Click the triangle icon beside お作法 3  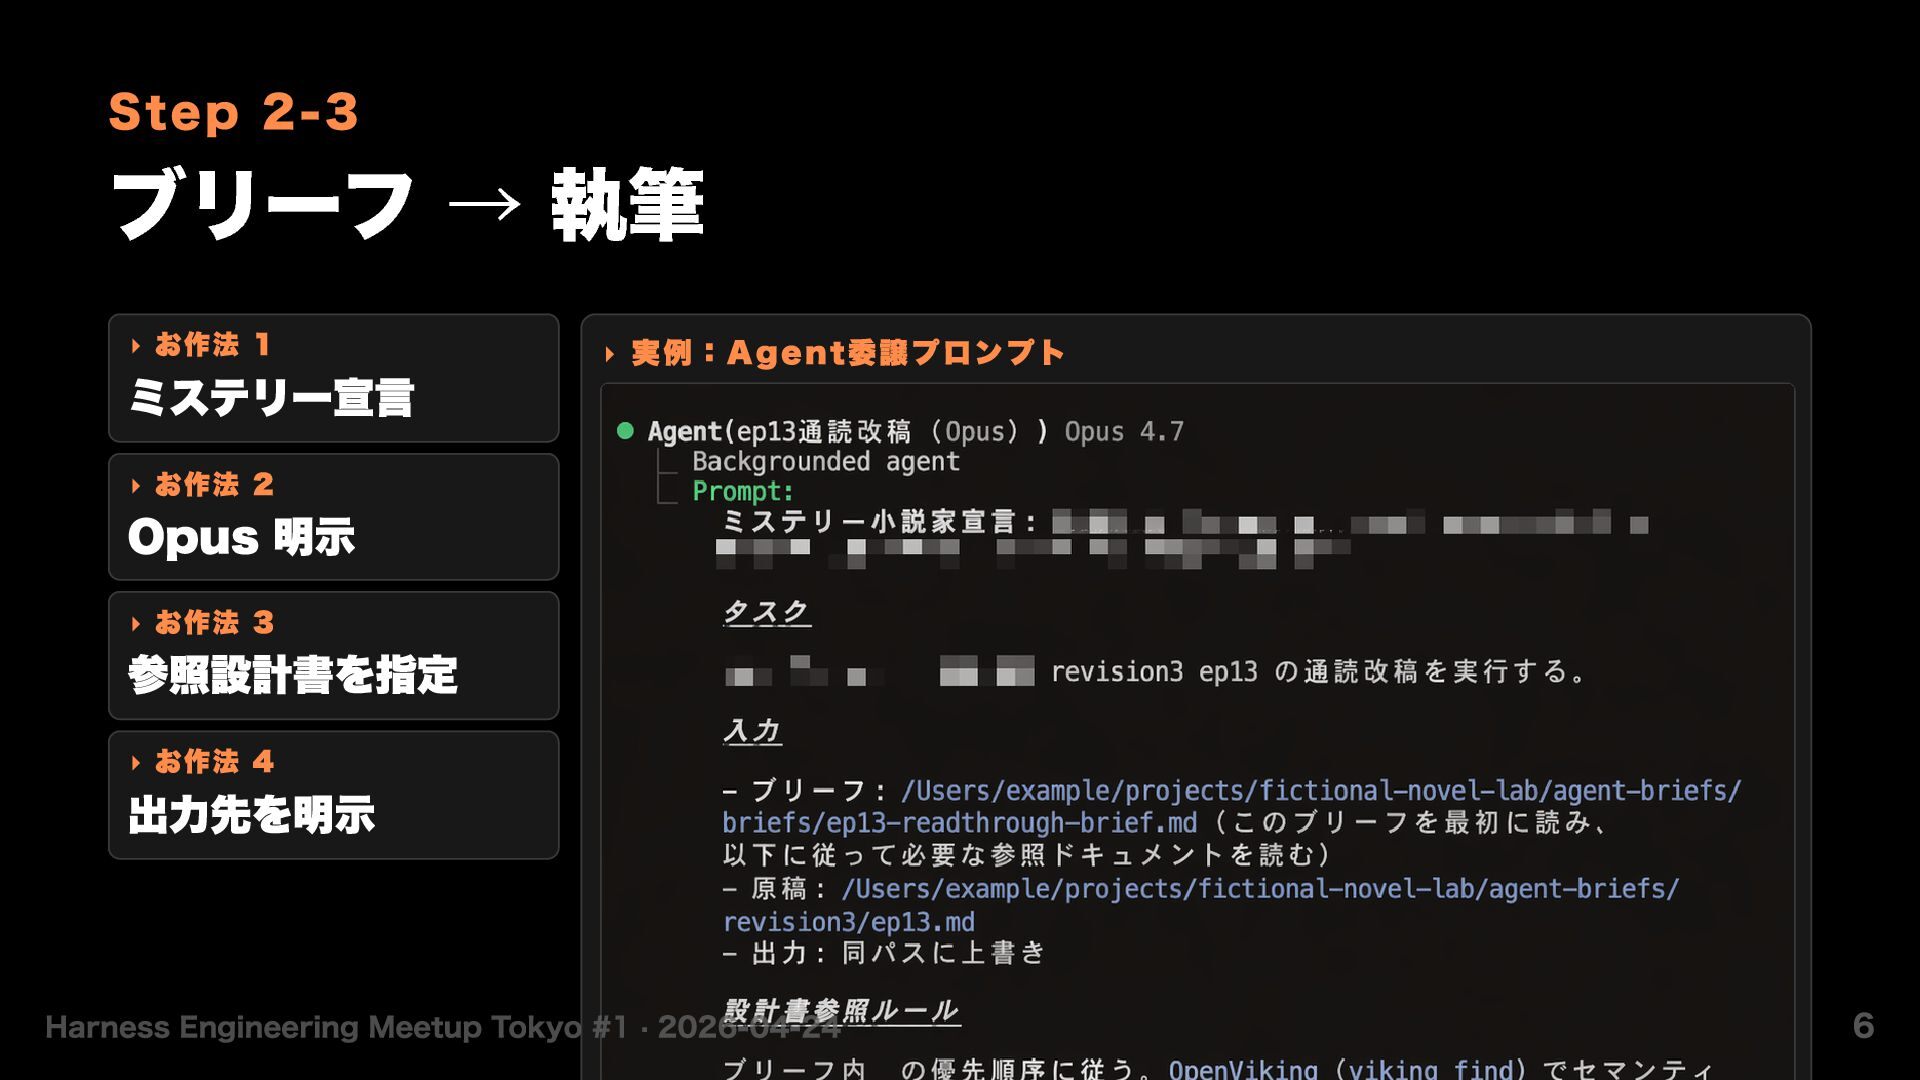[136, 624]
